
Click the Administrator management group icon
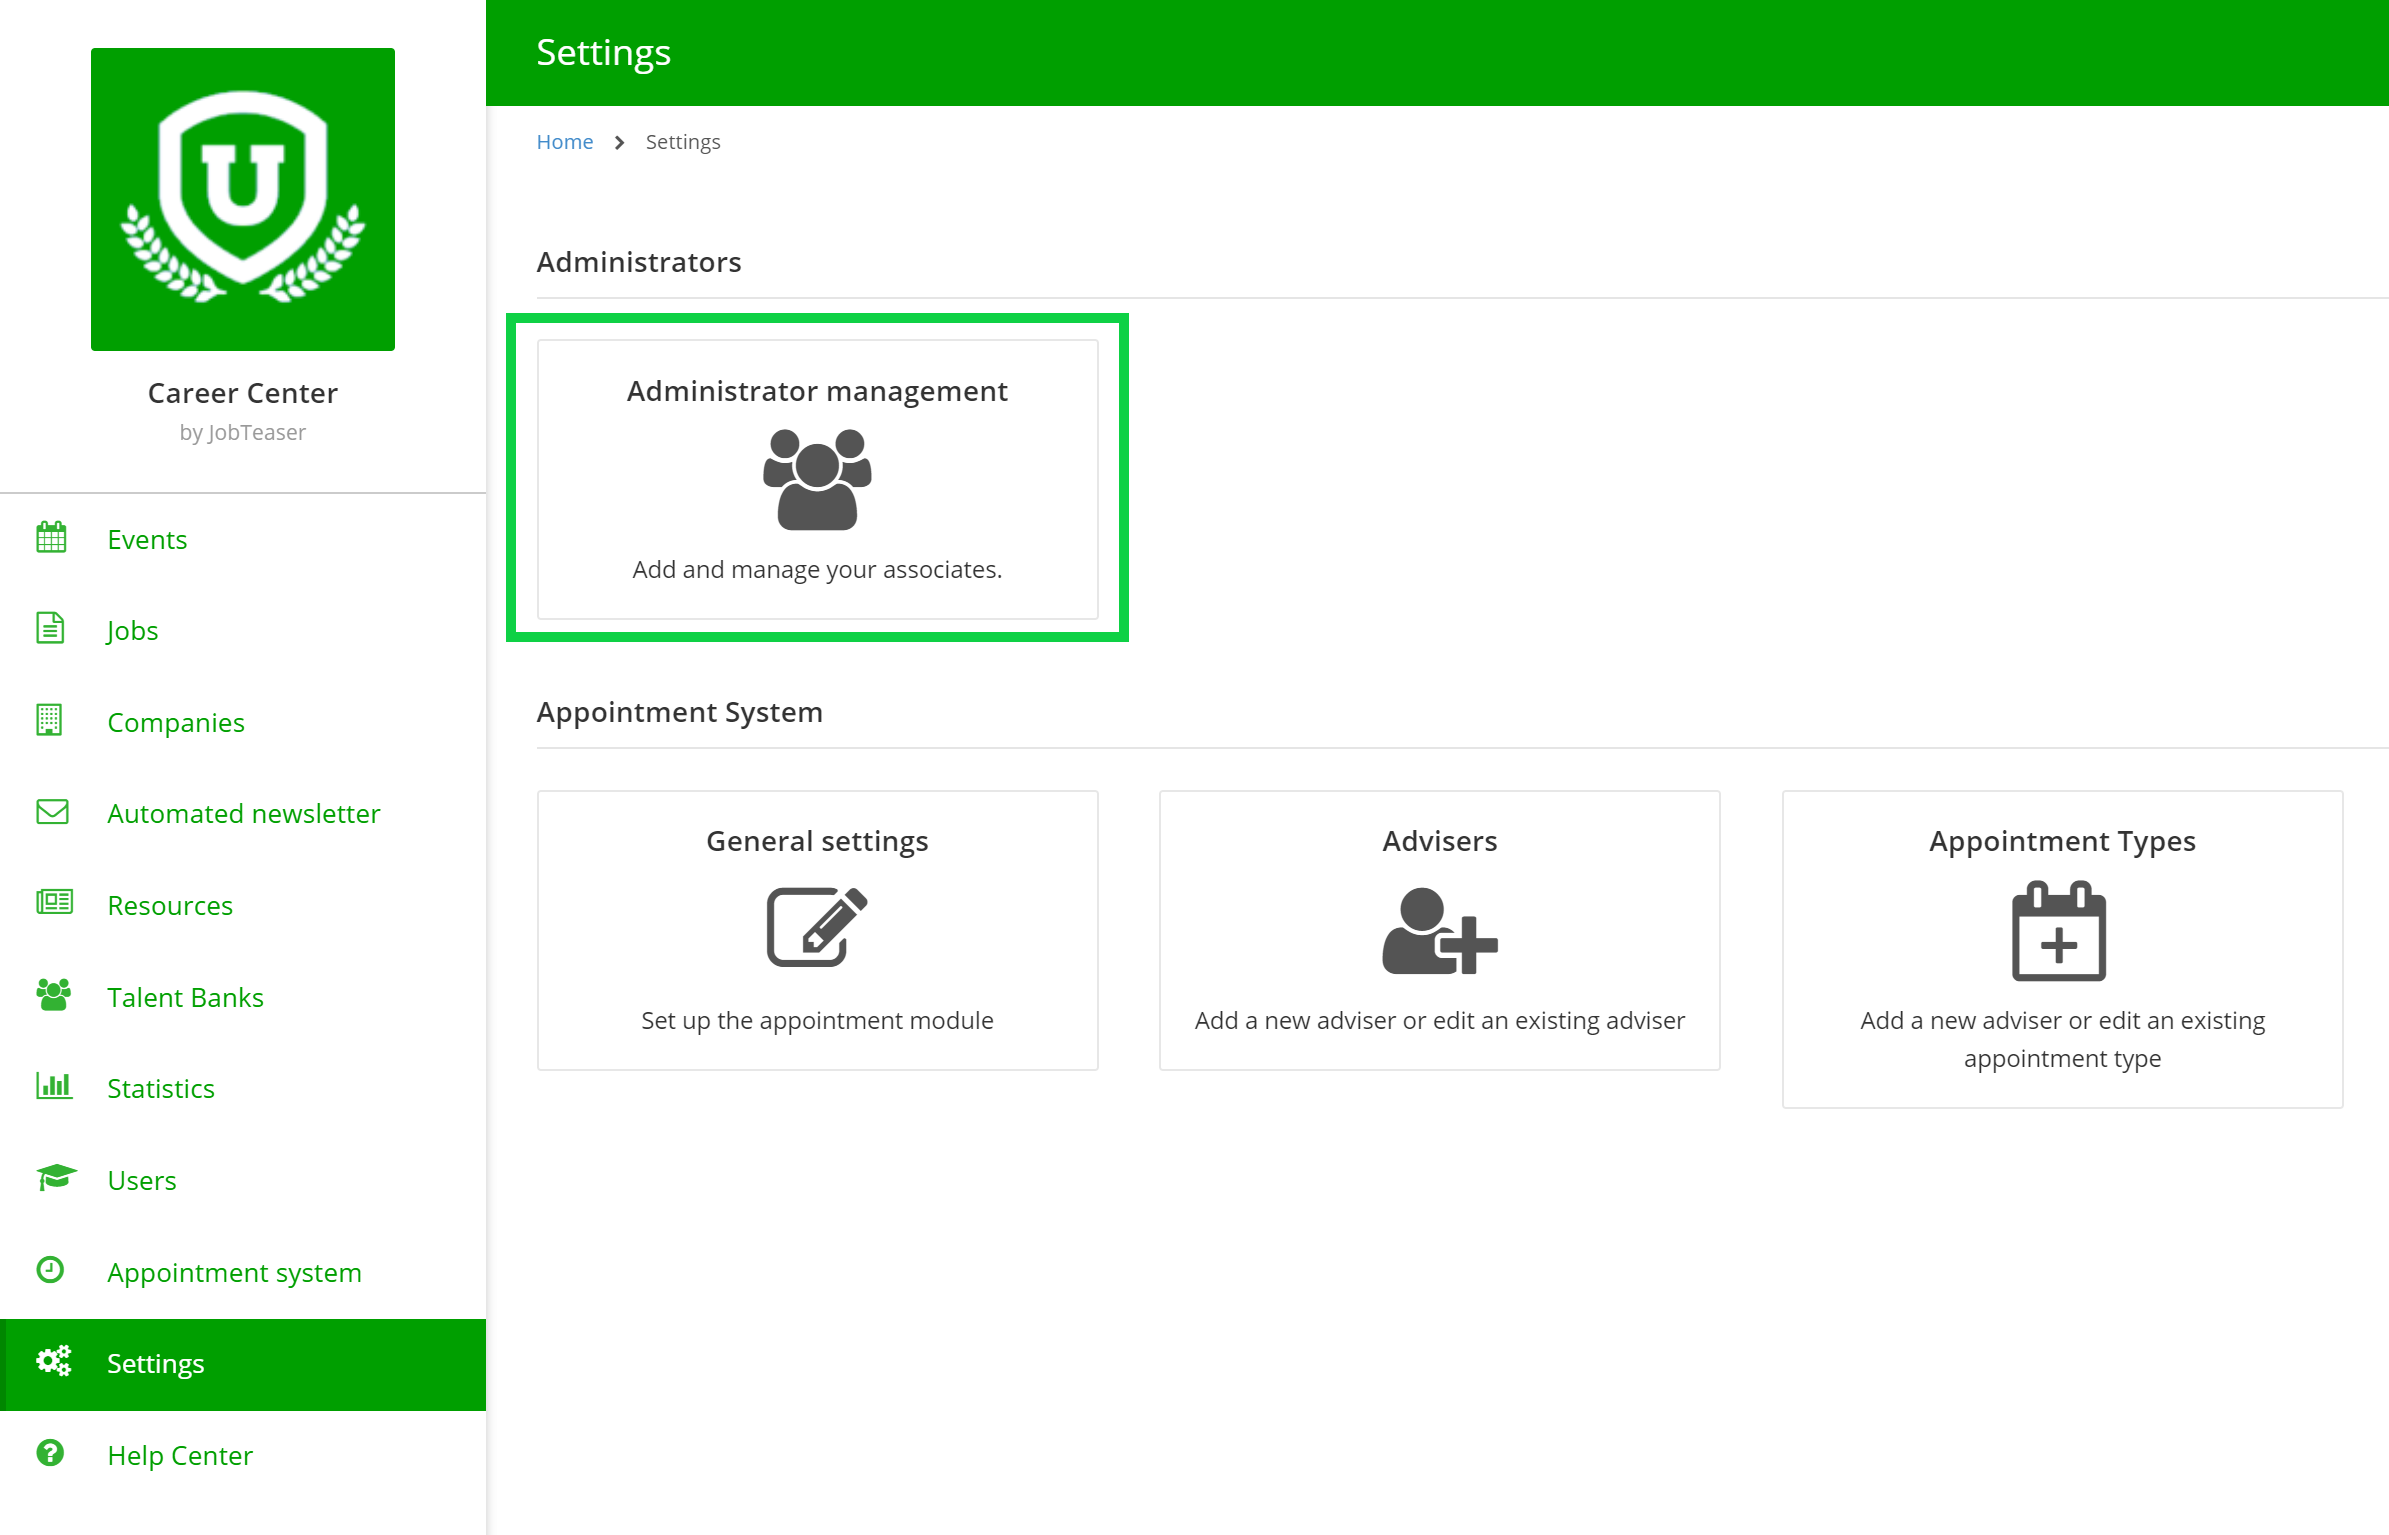[817, 480]
